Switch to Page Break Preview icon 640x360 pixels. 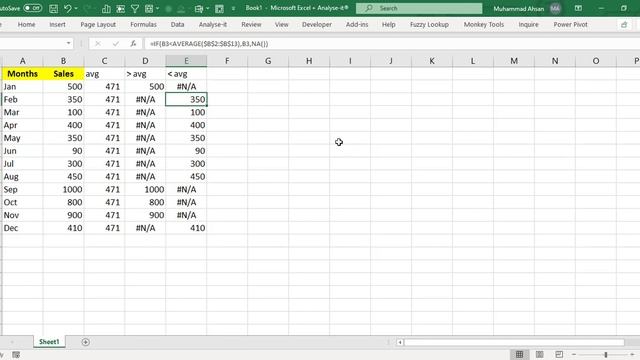[x=559, y=354]
